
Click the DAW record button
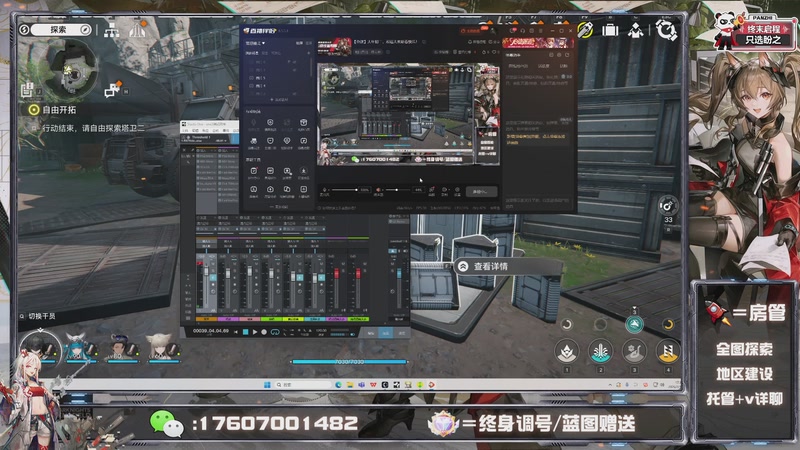pos(264,332)
